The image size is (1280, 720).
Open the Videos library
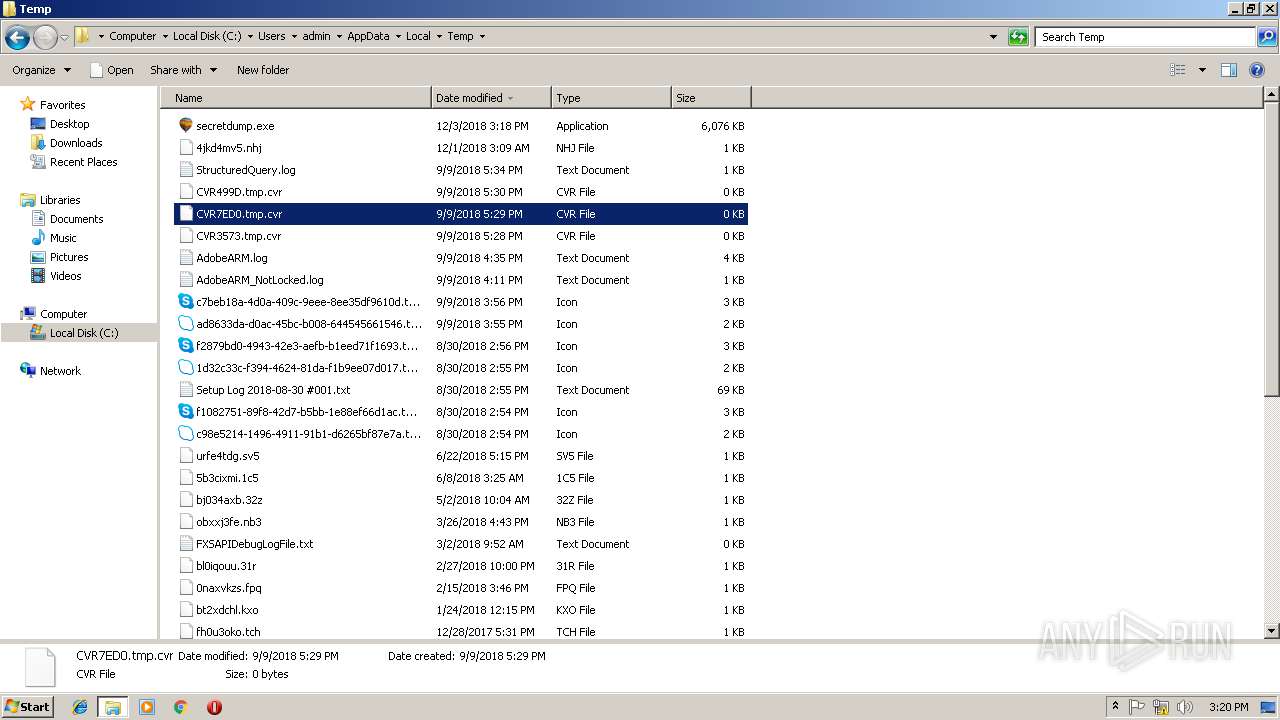pos(66,276)
